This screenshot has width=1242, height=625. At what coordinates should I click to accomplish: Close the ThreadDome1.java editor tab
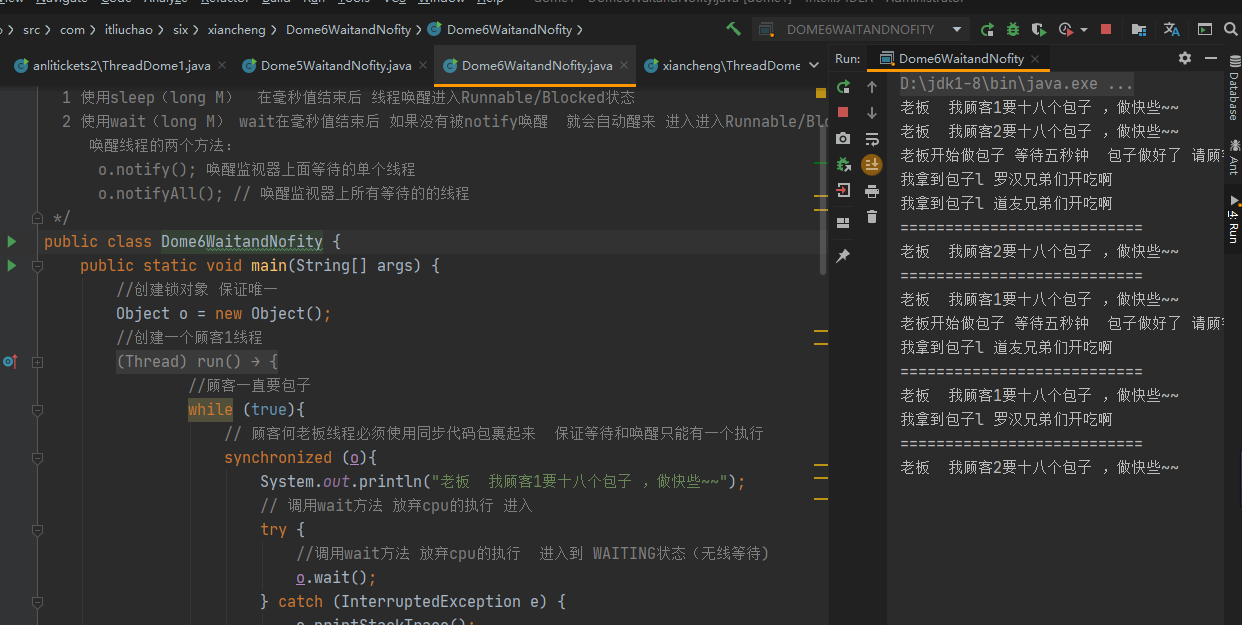tap(223, 66)
